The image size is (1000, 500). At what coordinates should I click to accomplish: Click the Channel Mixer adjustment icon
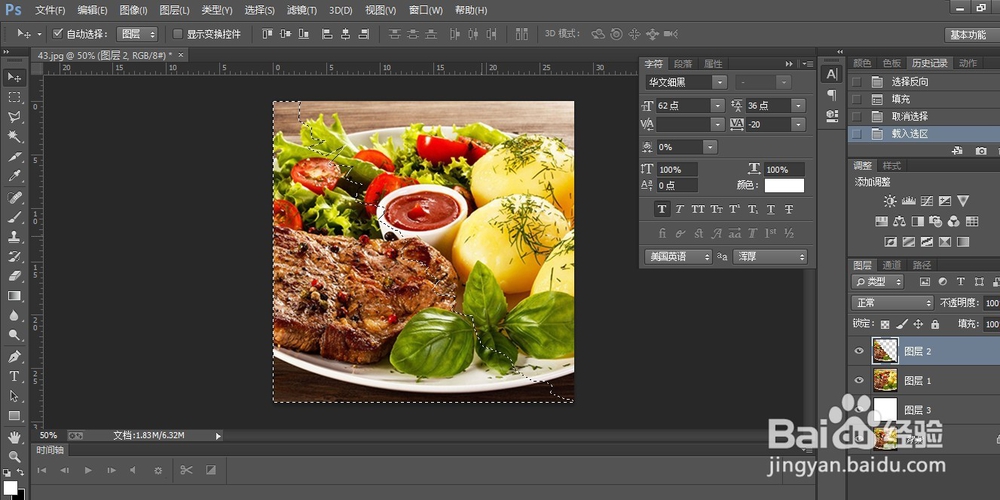[953, 221]
